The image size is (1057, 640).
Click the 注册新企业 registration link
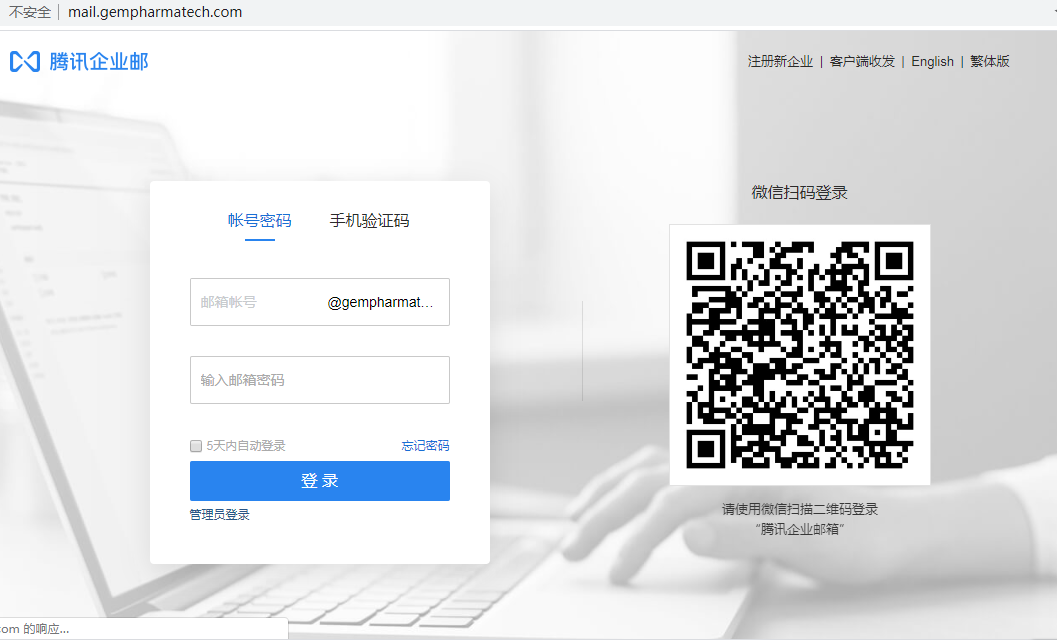click(x=780, y=61)
